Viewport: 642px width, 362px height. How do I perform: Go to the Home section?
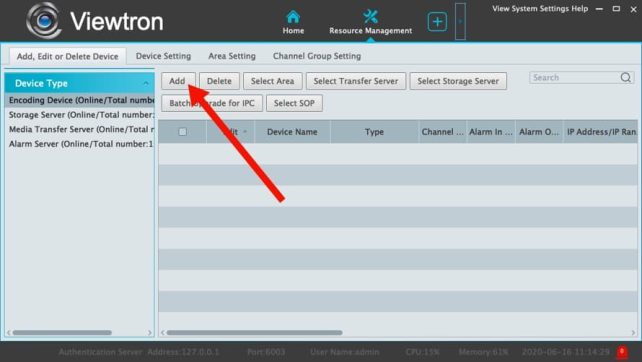point(293,23)
